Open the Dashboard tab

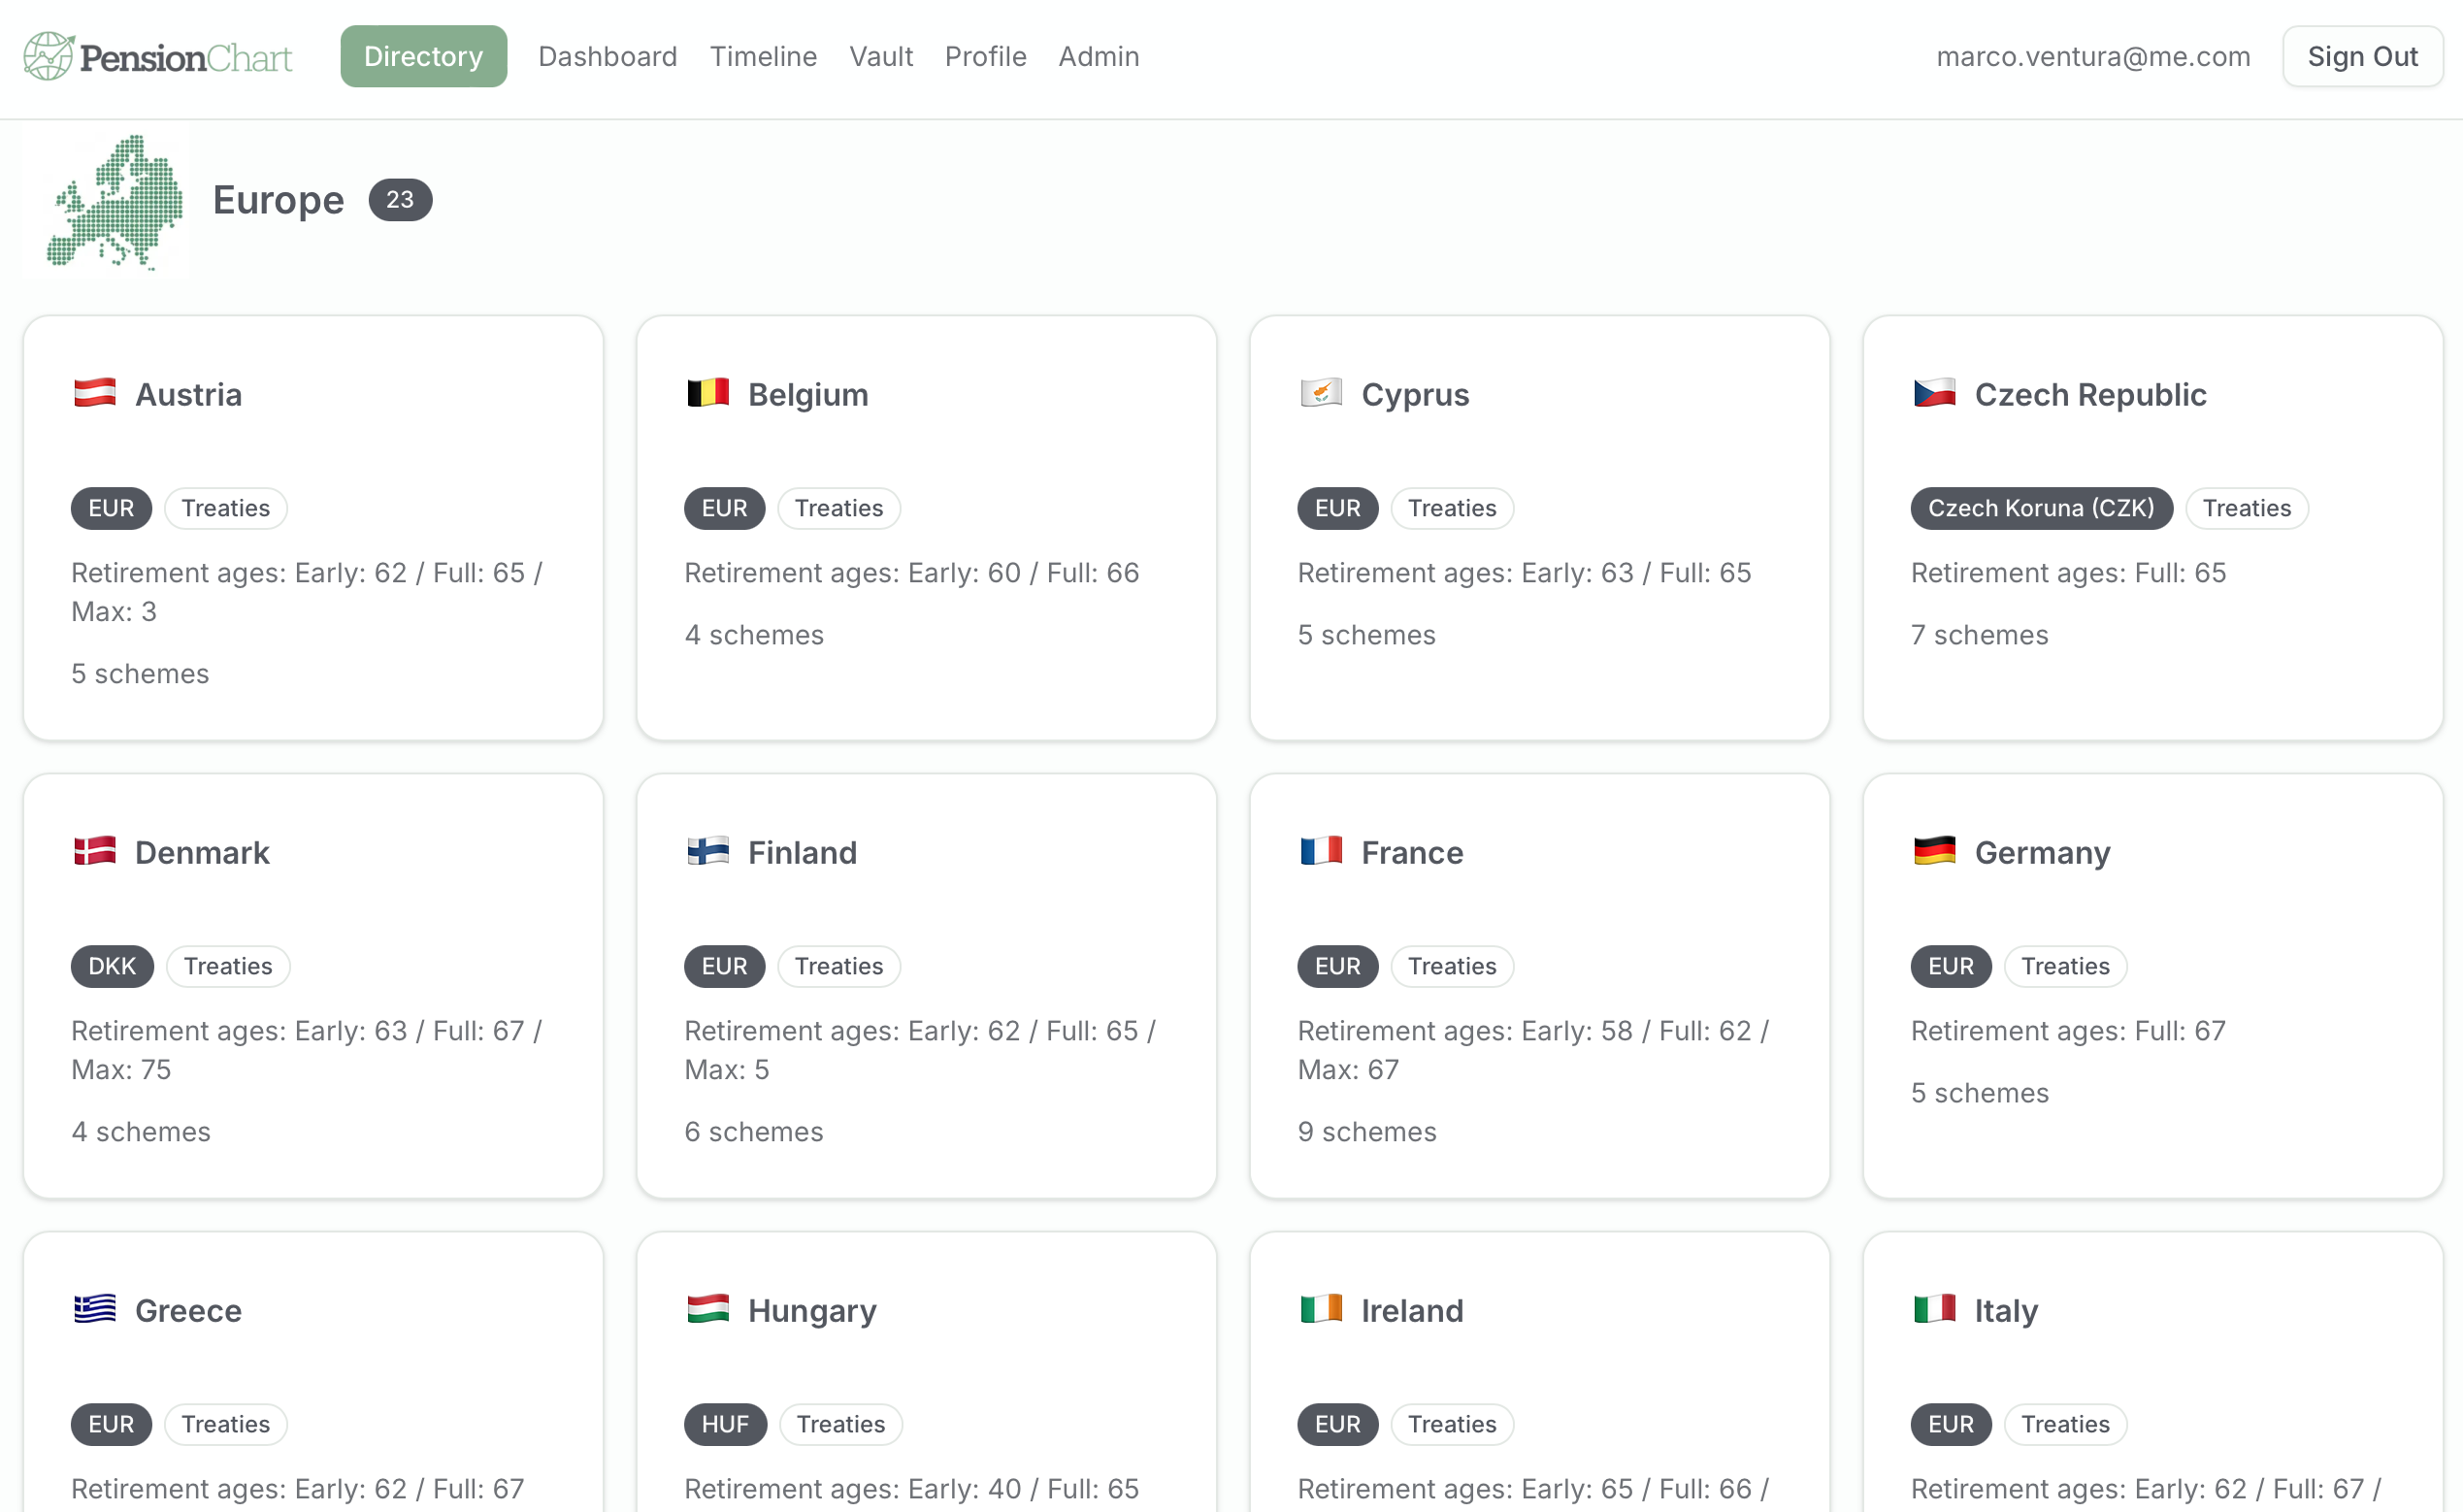point(607,56)
